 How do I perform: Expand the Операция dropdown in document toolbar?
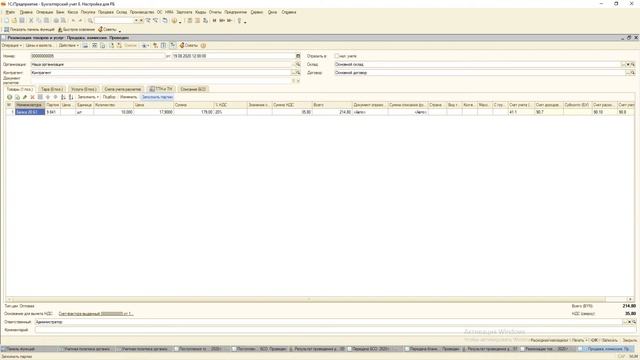12,45
